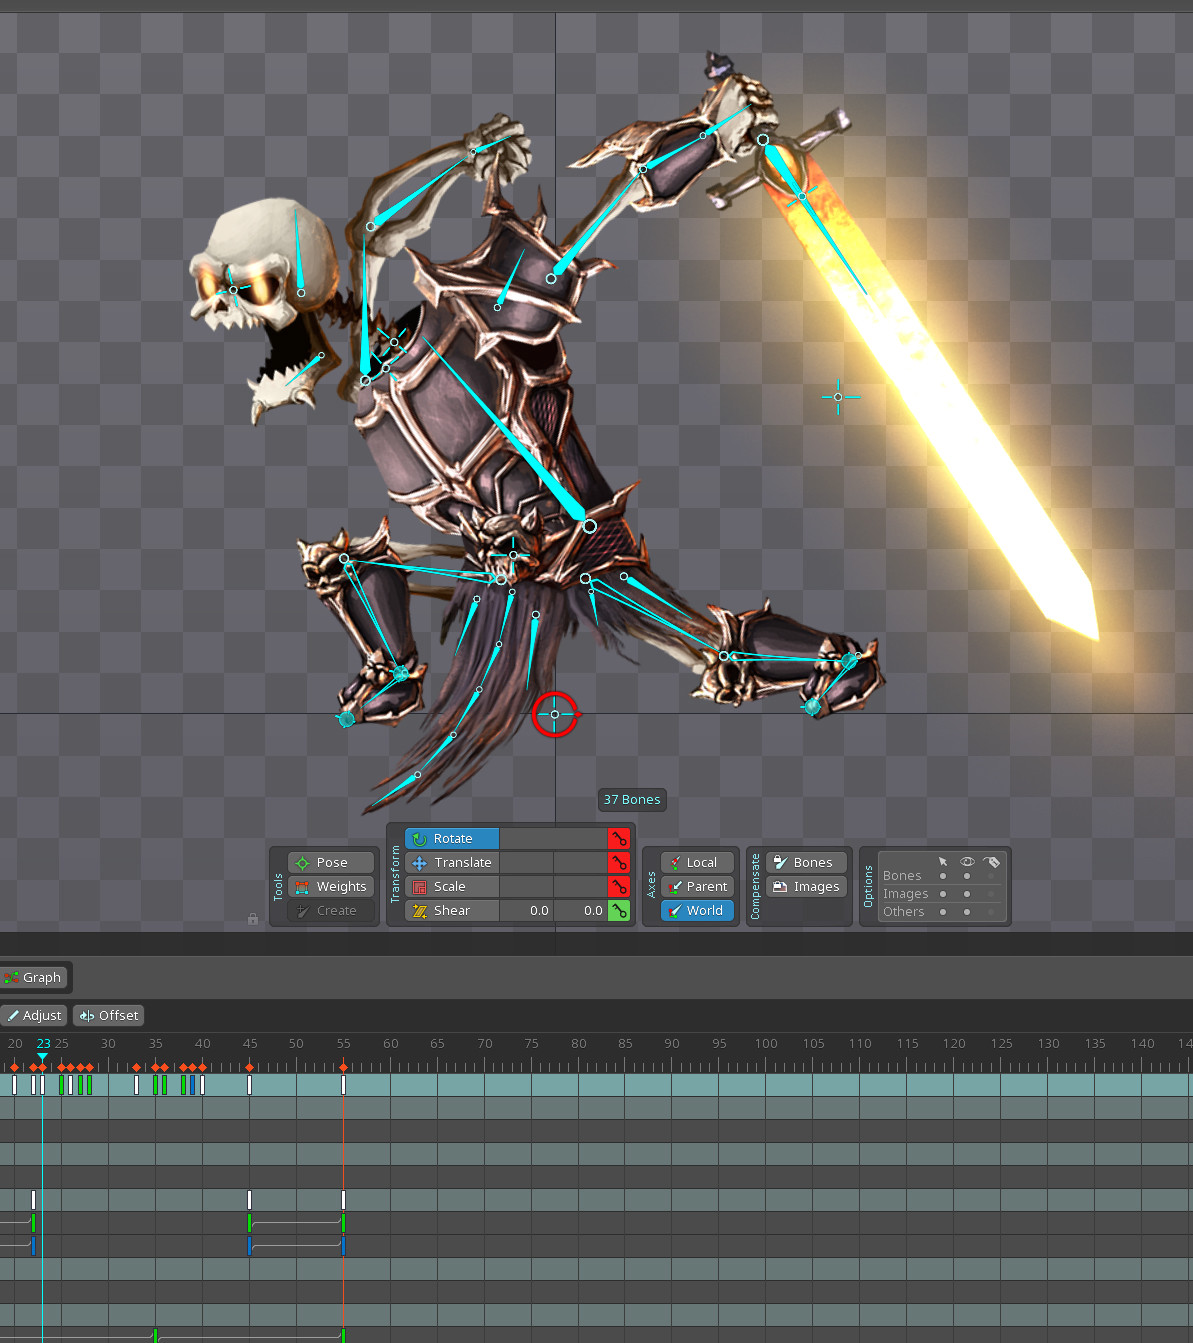Viewport: 1193px width, 1343px height.
Task: Switch Axes mode to Local
Action: click(x=695, y=861)
